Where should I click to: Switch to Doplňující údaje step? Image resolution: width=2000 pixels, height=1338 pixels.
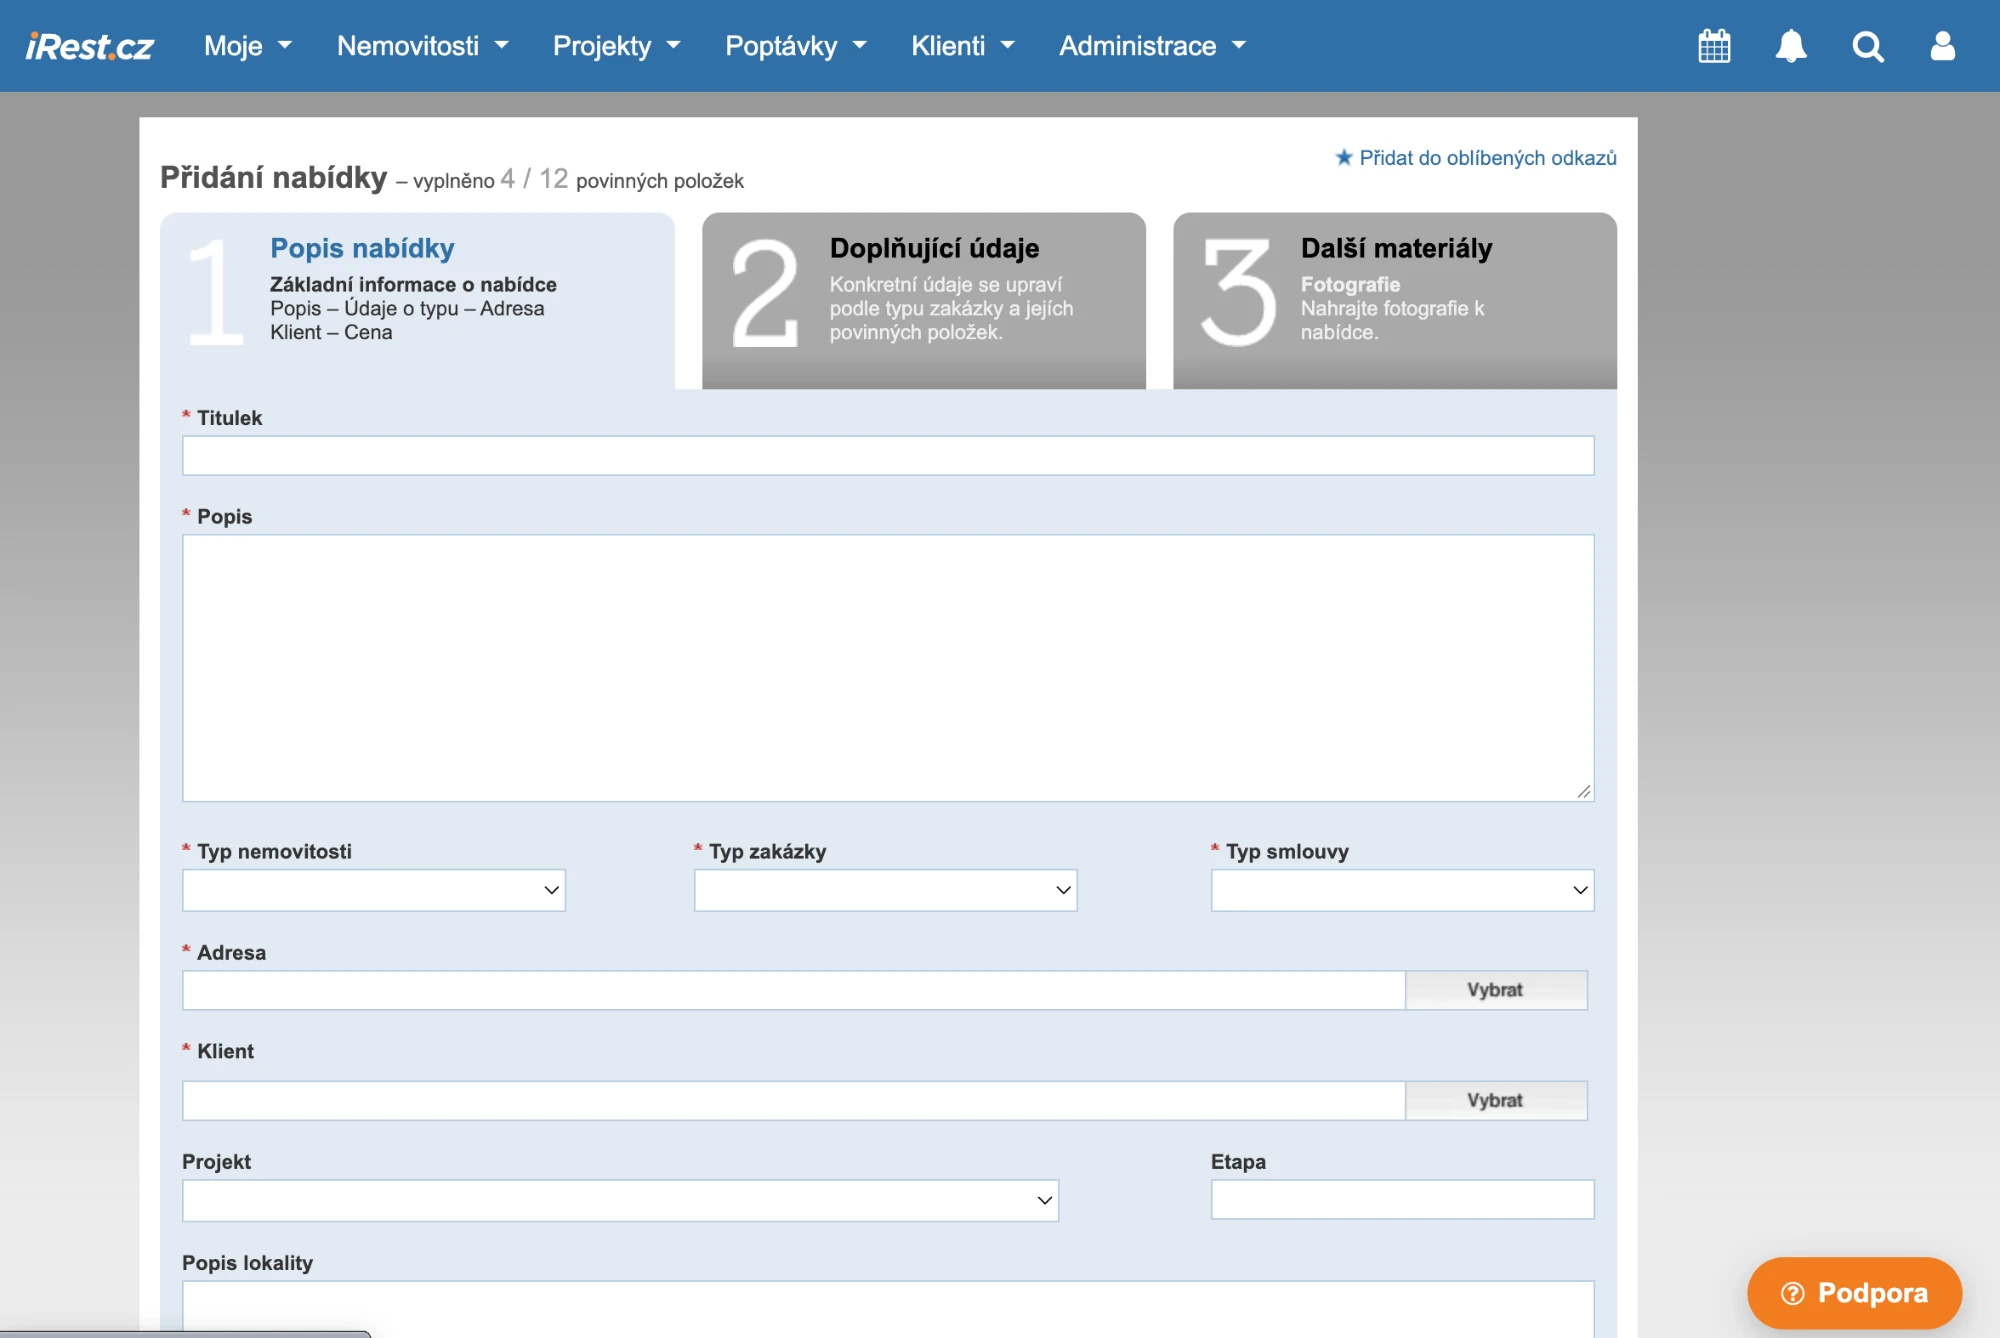[924, 300]
